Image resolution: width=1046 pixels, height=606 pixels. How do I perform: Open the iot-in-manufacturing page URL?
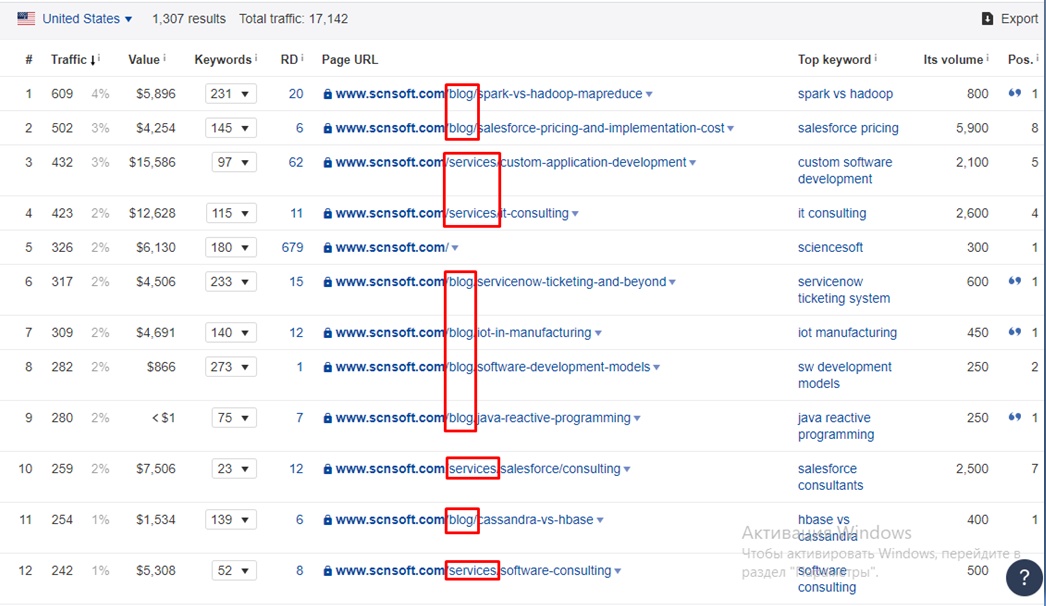pyautogui.click(x=464, y=333)
